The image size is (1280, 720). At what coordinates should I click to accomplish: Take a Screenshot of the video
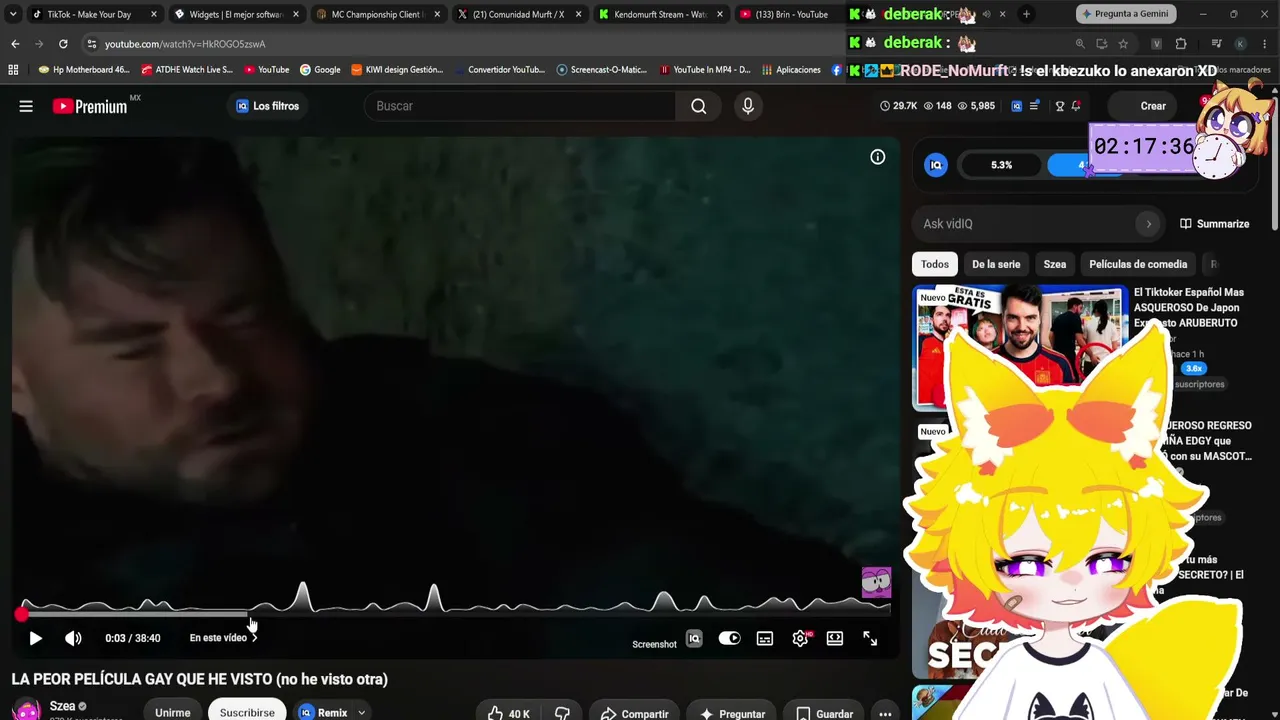[x=654, y=644]
